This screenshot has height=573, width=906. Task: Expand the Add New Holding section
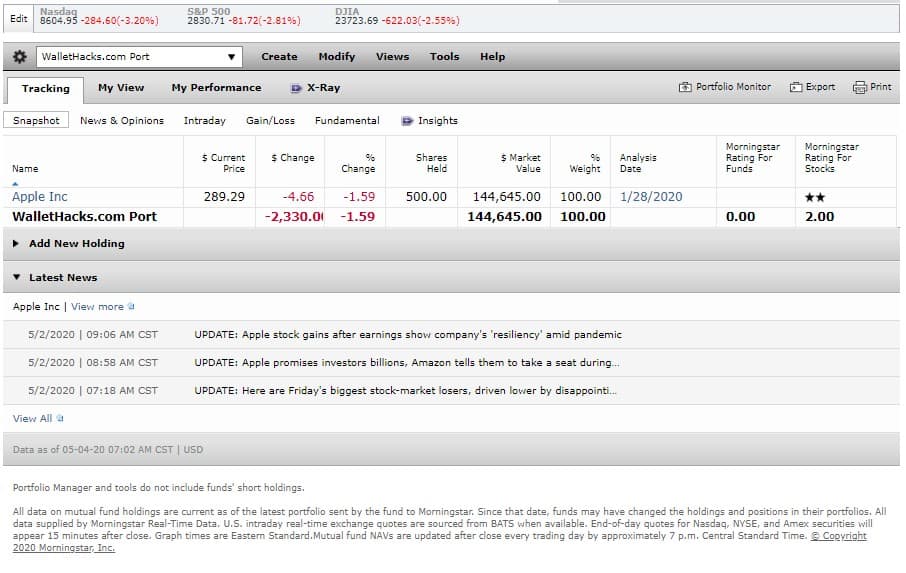17,244
